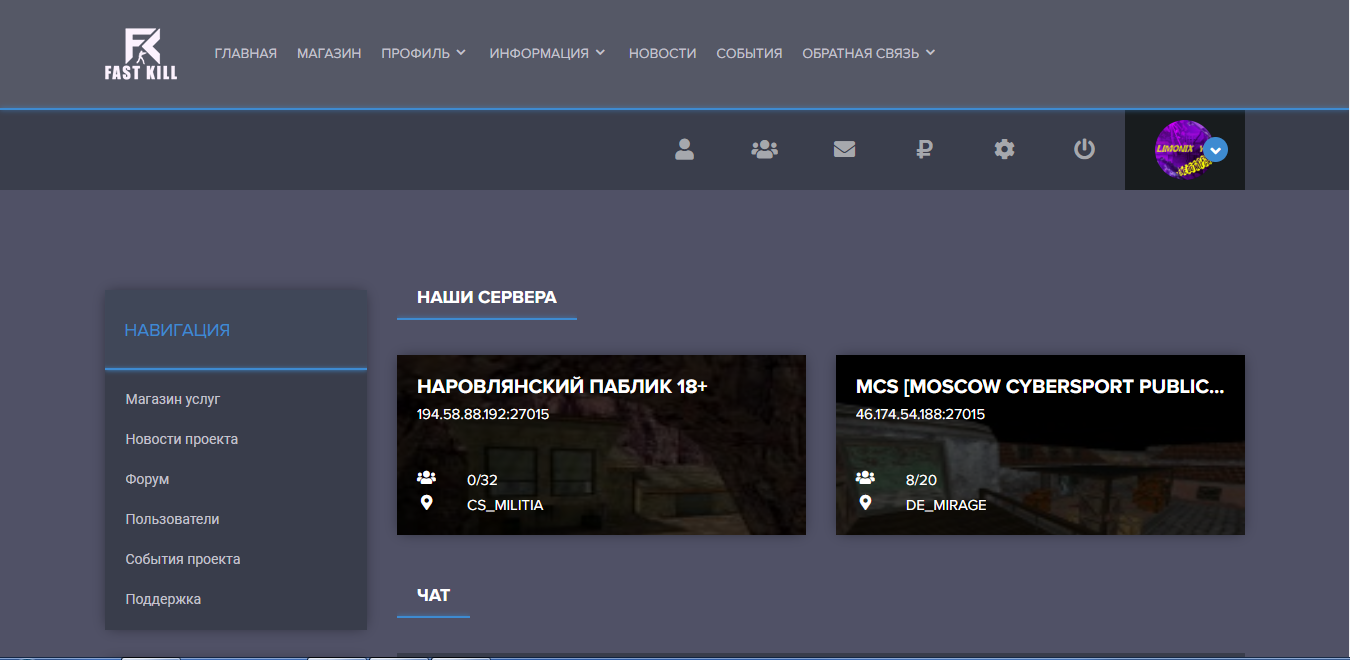Click the user avatar picture
Image resolution: width=1350 pixels, height=660 pixels.
pos(1183,149)
